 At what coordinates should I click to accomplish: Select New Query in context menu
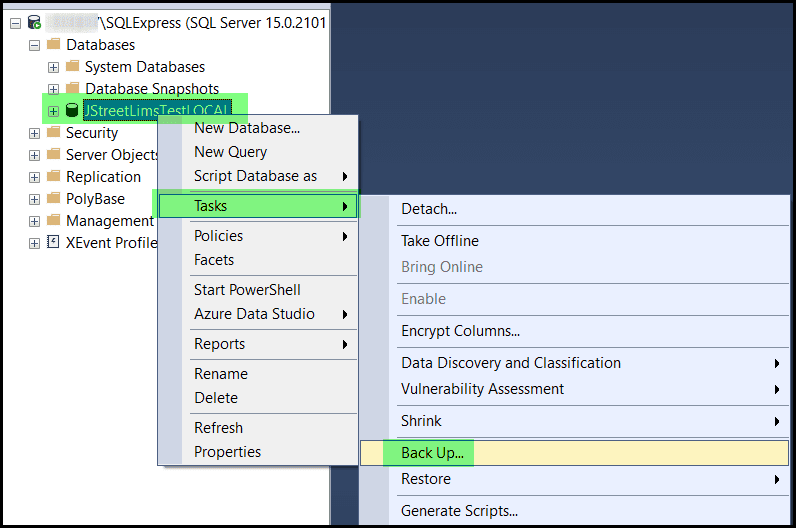(x=258, y=152)
